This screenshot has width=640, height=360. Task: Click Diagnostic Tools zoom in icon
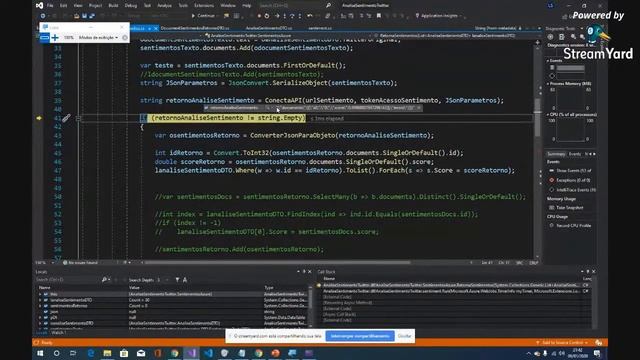click(573, 37)
